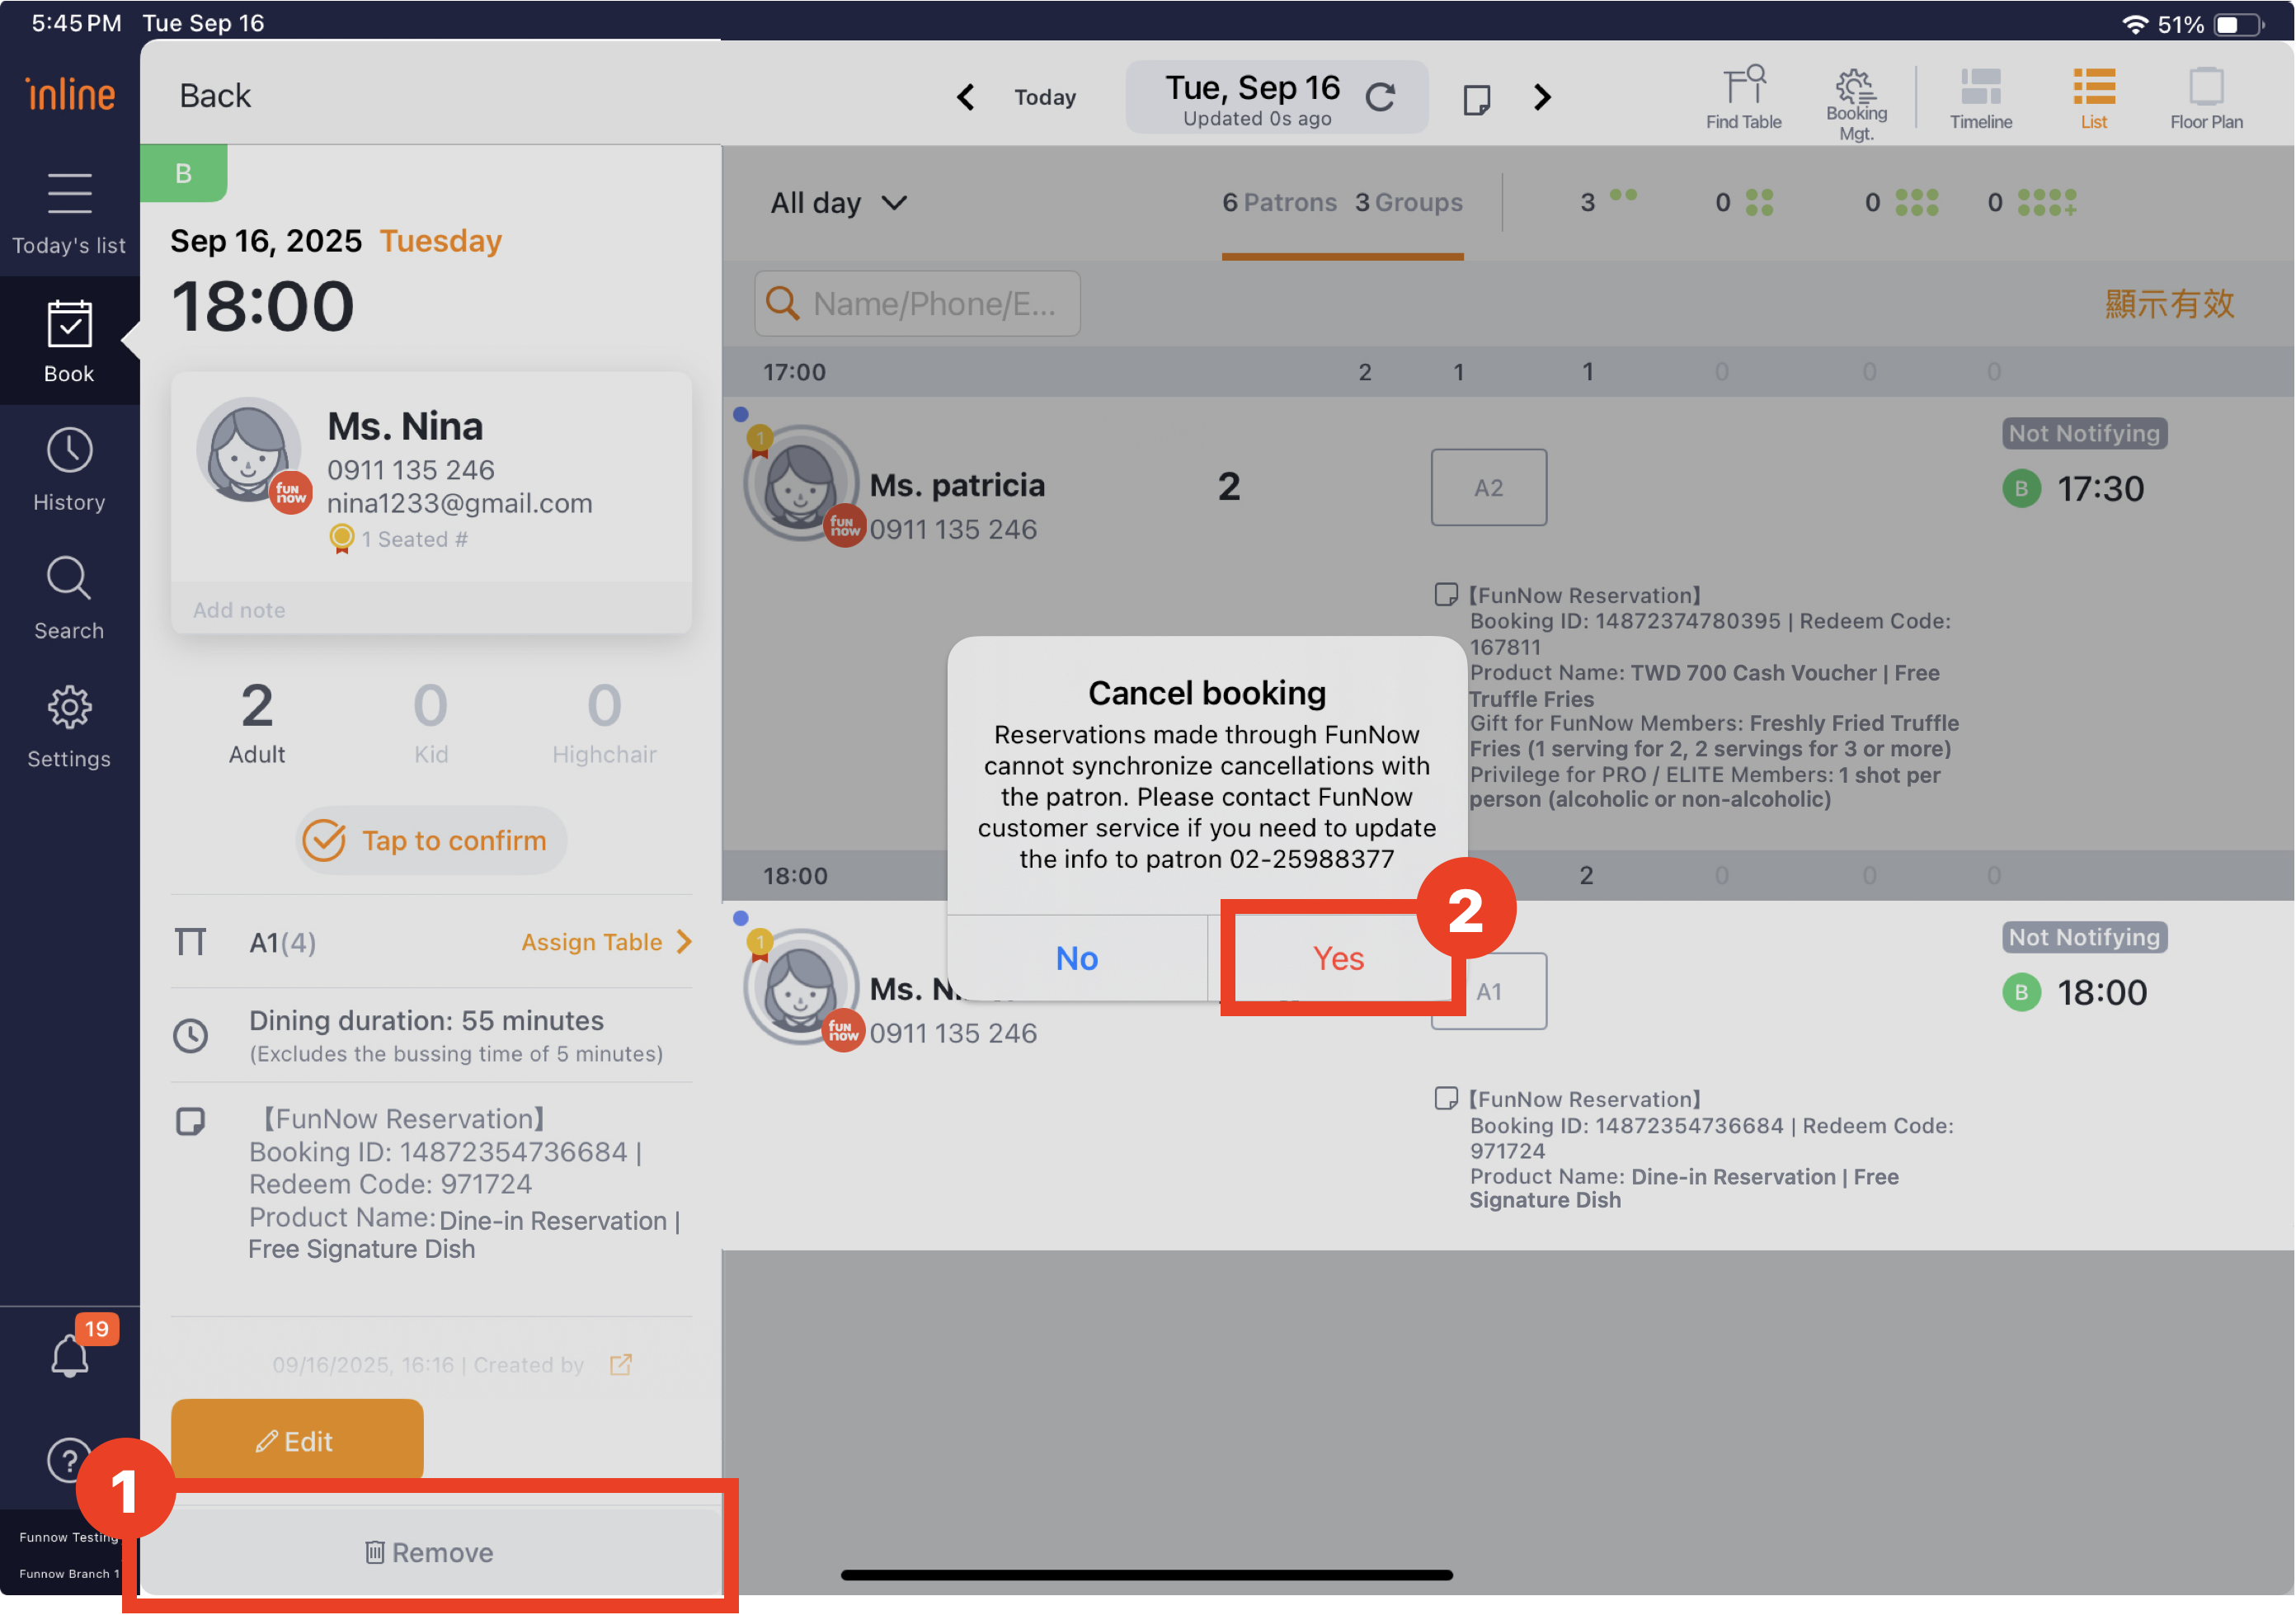Open the notifications bell

[x=70, y=1356]
